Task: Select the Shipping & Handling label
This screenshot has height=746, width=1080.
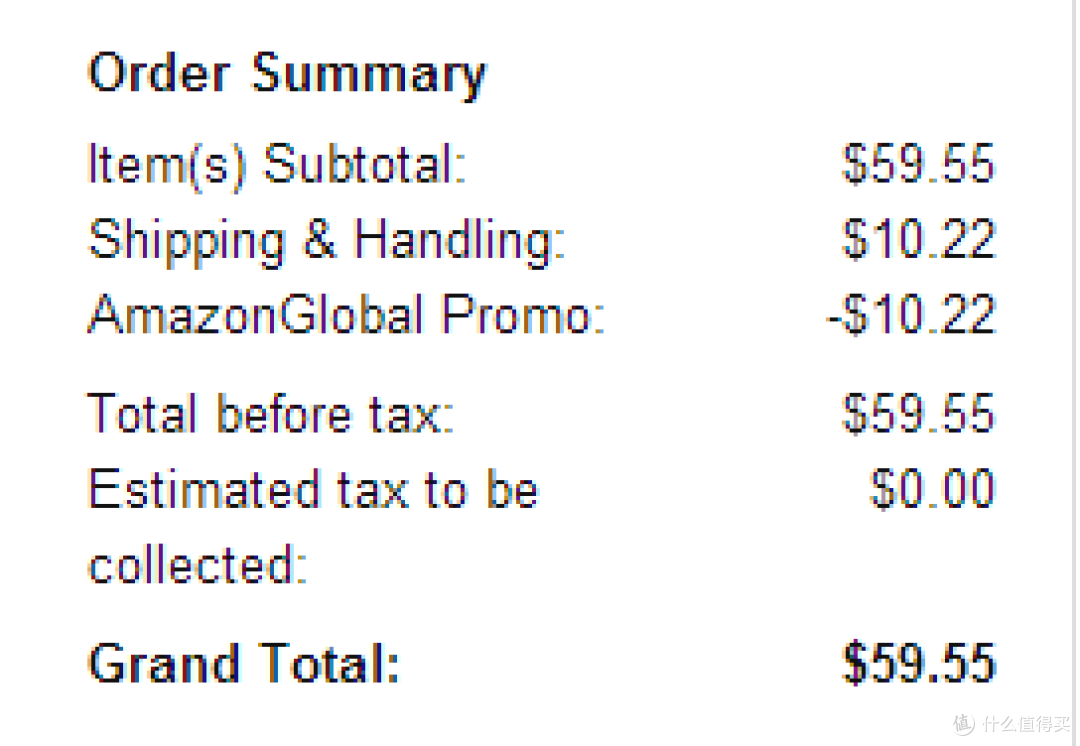Action: coord(327,241)
